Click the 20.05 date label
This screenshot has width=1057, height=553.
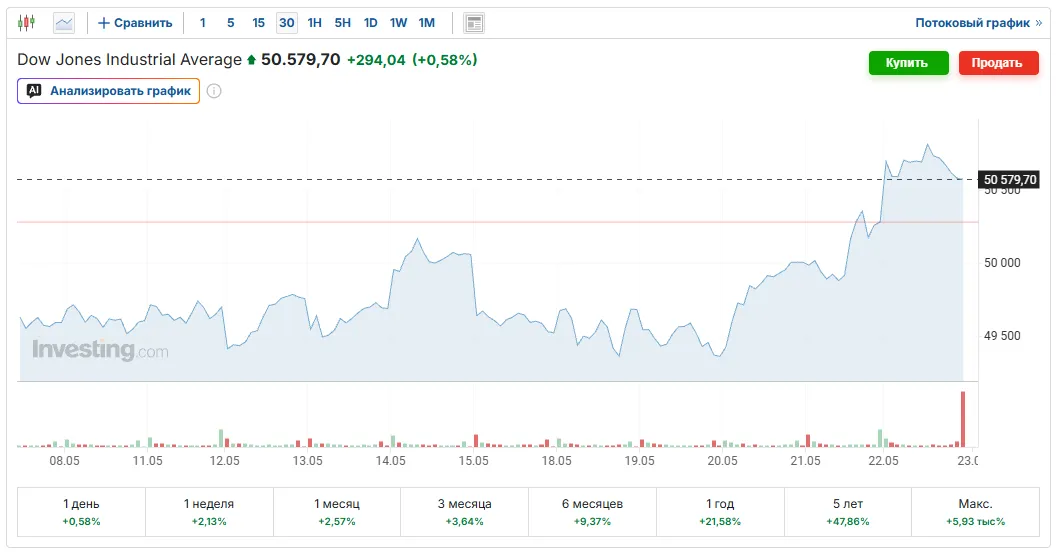coord(722,461)
